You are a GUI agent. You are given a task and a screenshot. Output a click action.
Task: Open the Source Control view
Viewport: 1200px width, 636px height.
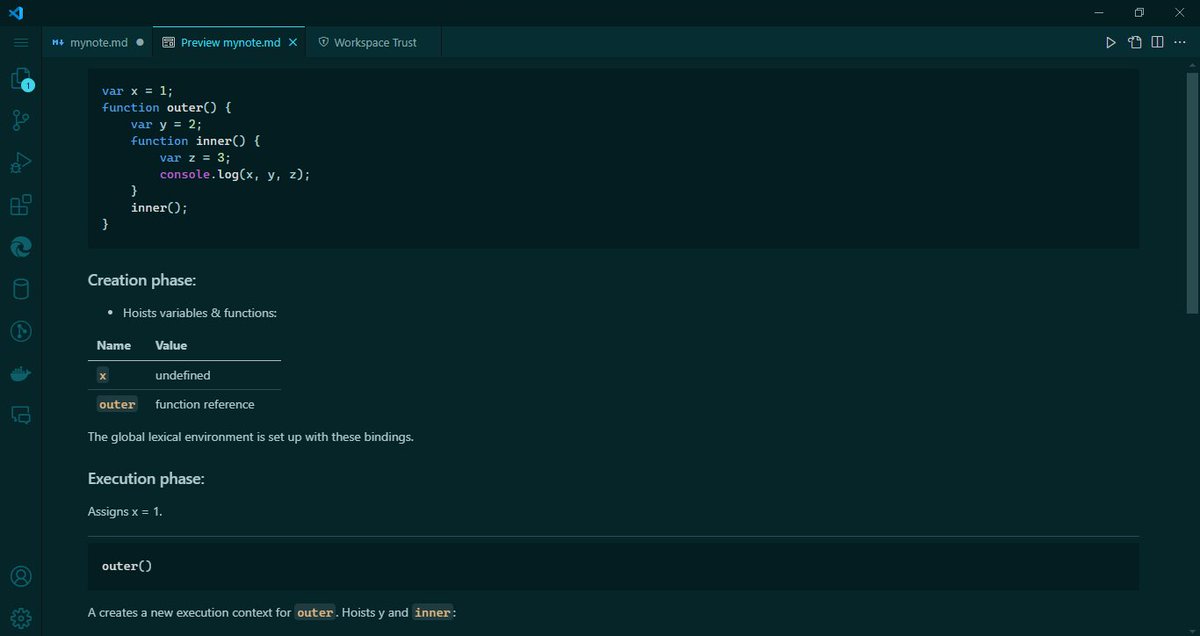(x=20, y=121)
